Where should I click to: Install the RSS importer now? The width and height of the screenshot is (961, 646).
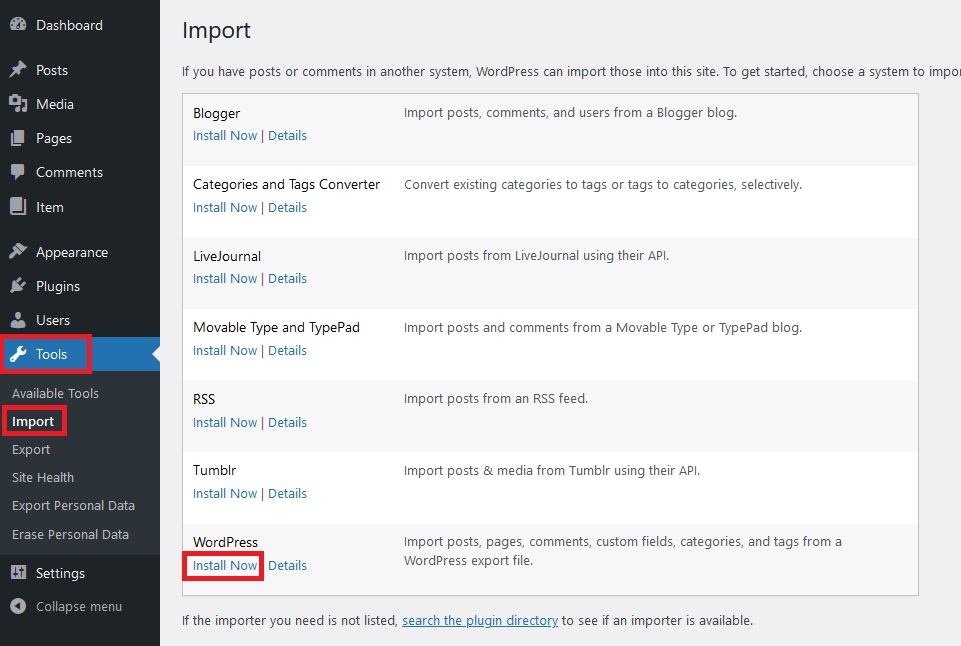click(x=225, y=422)
